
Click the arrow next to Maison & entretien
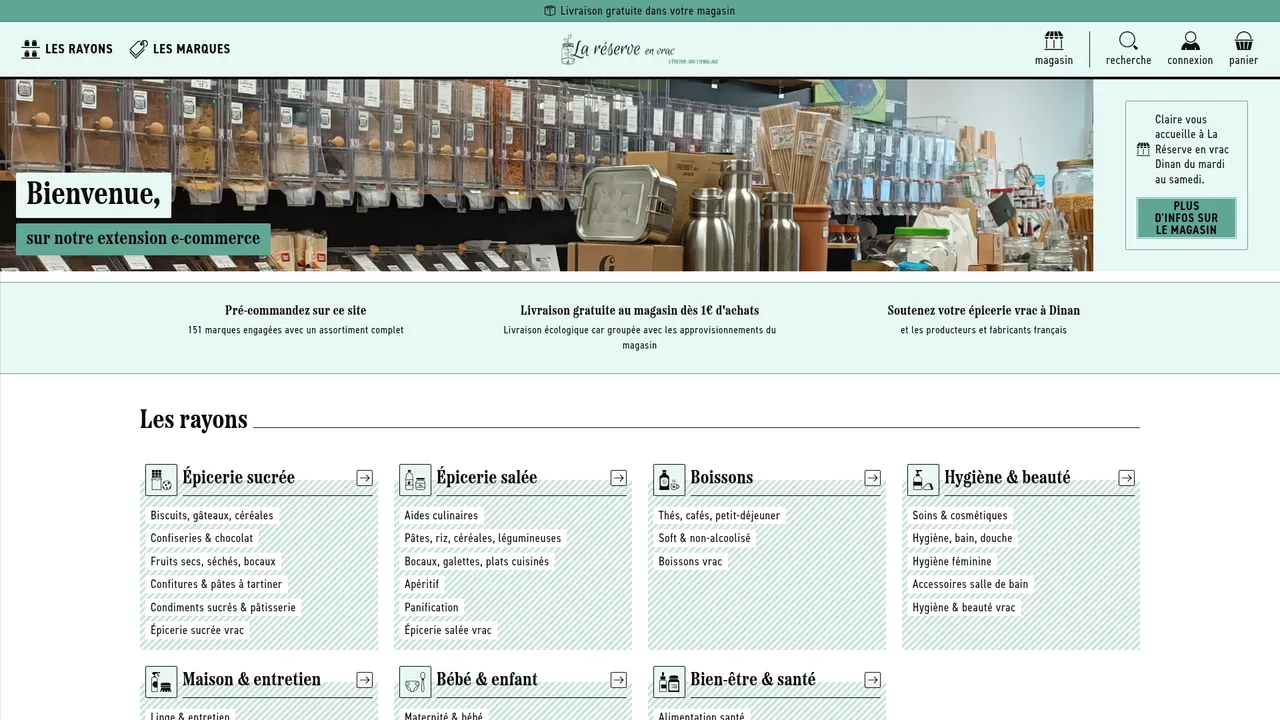[365, 680]
